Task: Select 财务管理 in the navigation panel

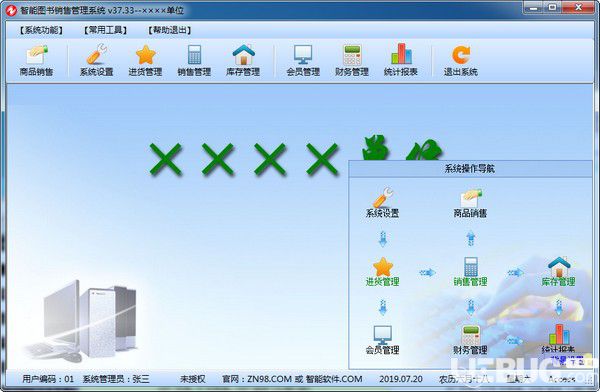Action: click(471, 340)
